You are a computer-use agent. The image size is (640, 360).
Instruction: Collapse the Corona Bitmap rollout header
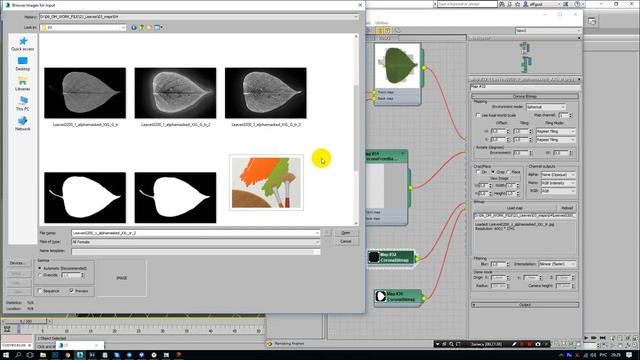tap(525, 96)
